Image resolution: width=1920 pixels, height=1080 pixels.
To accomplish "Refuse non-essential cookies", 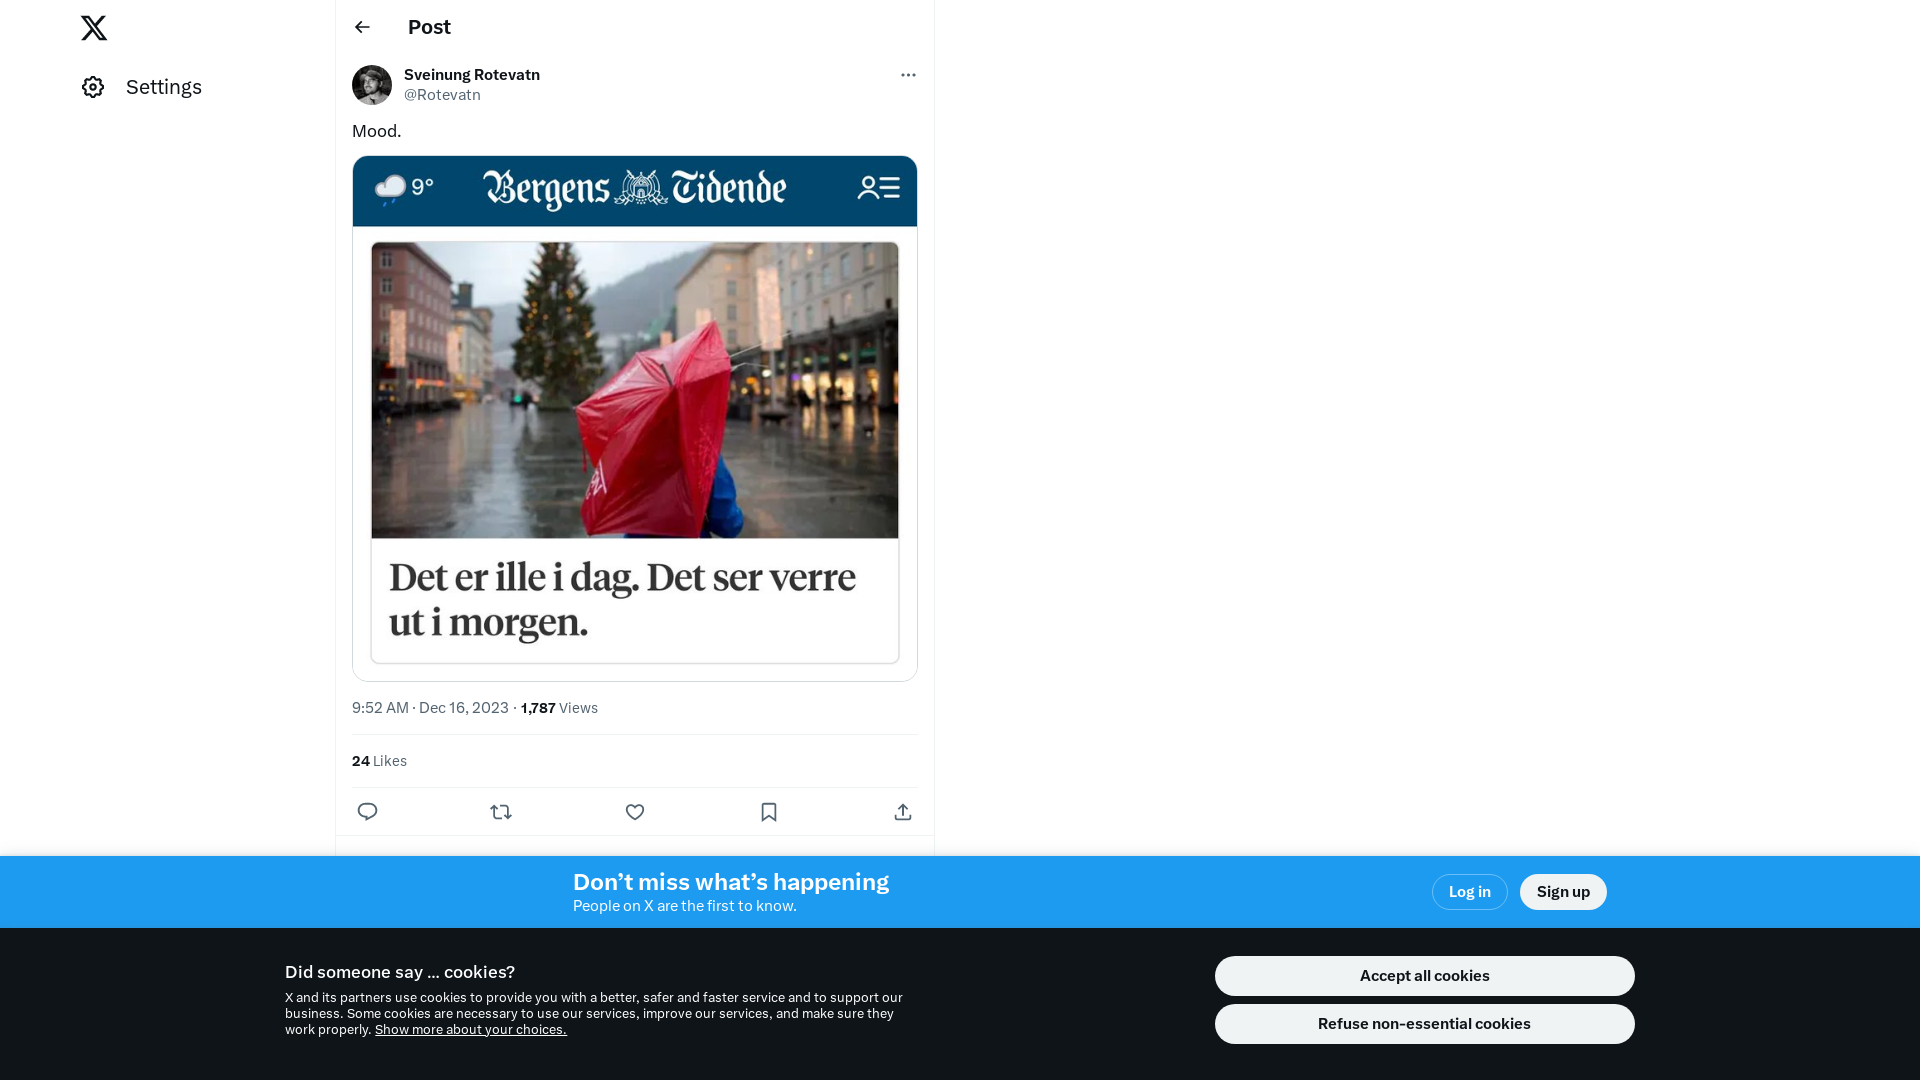I will (x=1424, y=1024).
